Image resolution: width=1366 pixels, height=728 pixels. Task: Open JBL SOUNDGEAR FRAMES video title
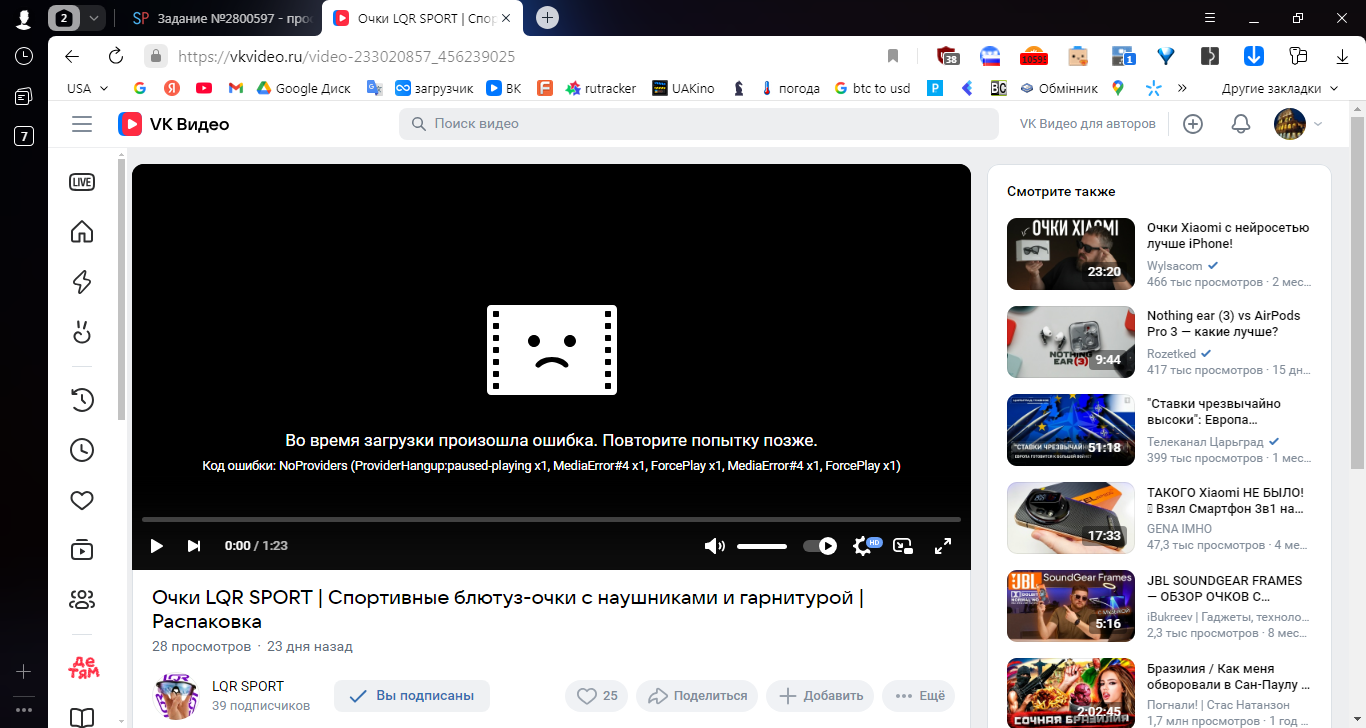pos(1225,588)
